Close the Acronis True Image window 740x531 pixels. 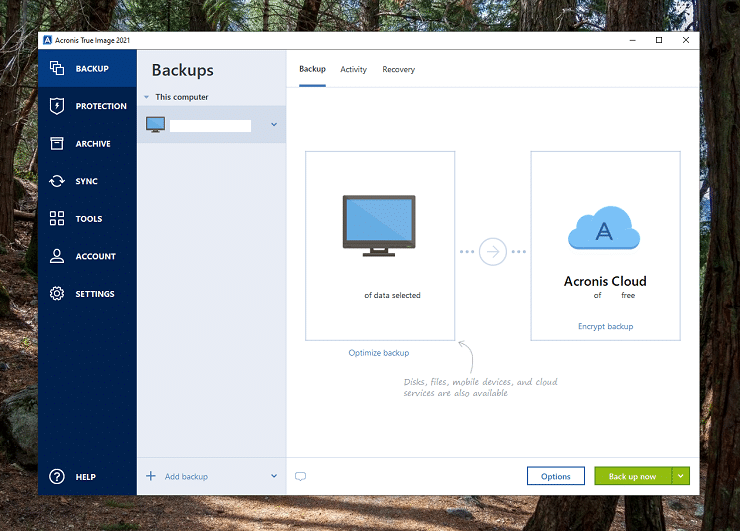tap(686, 40)
